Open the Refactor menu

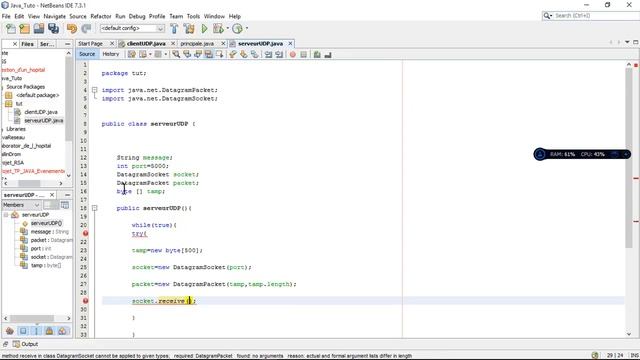[x=101, y=16]
